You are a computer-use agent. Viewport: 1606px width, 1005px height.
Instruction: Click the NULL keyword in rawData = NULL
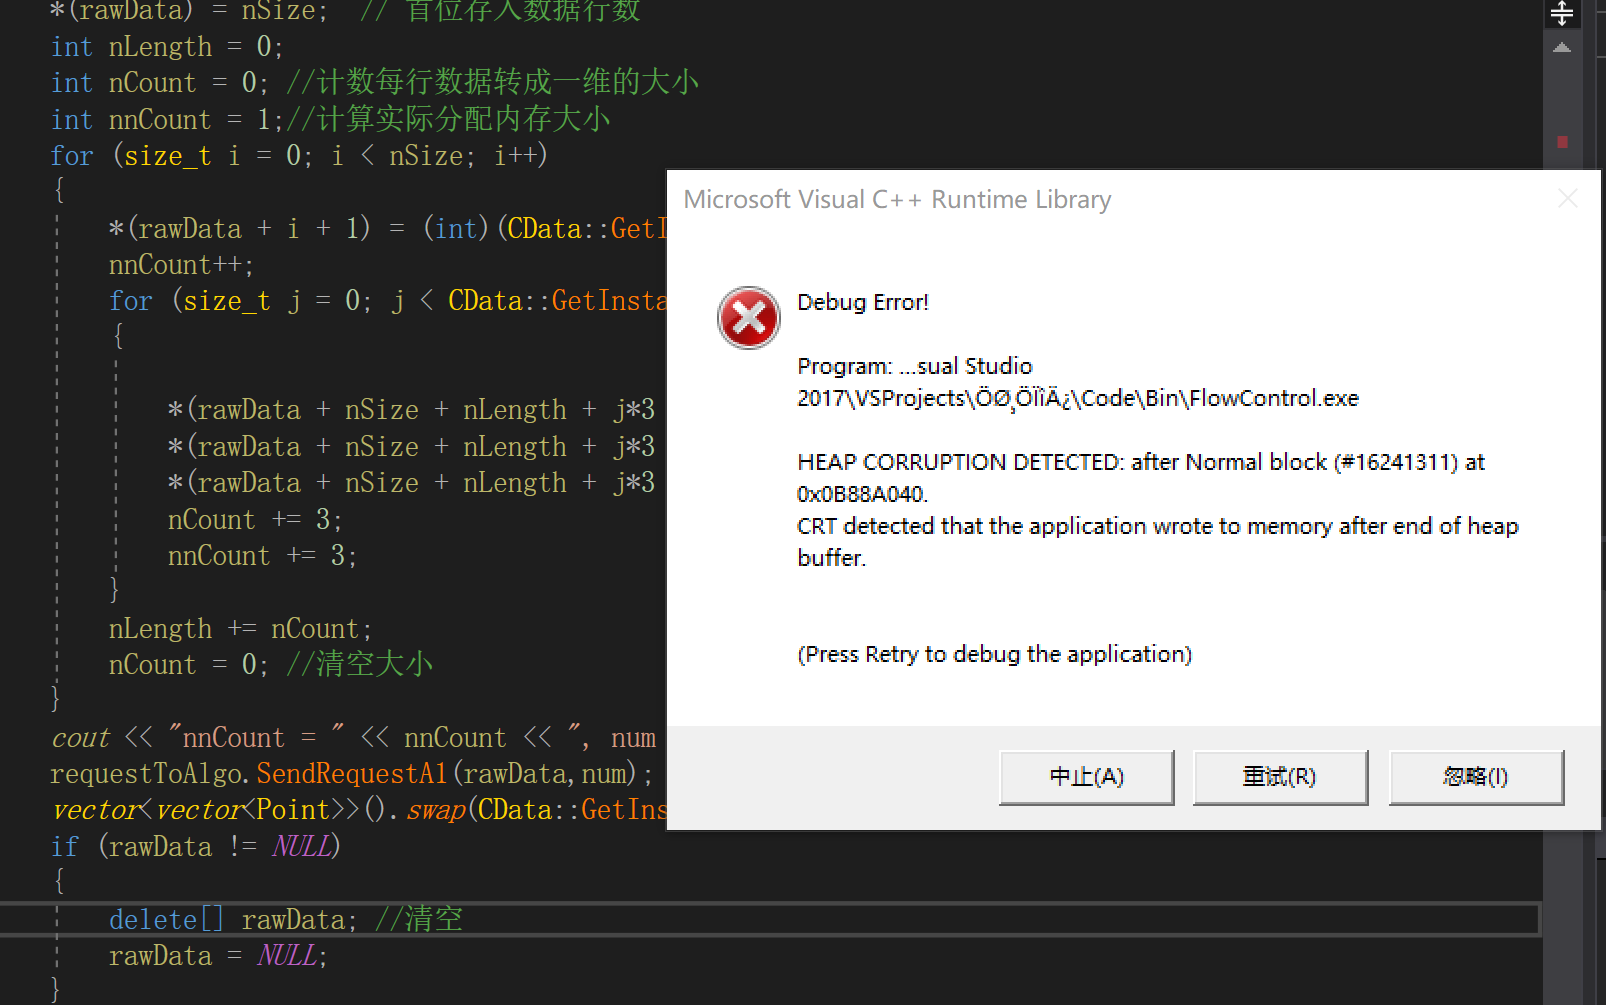(288, 955)
